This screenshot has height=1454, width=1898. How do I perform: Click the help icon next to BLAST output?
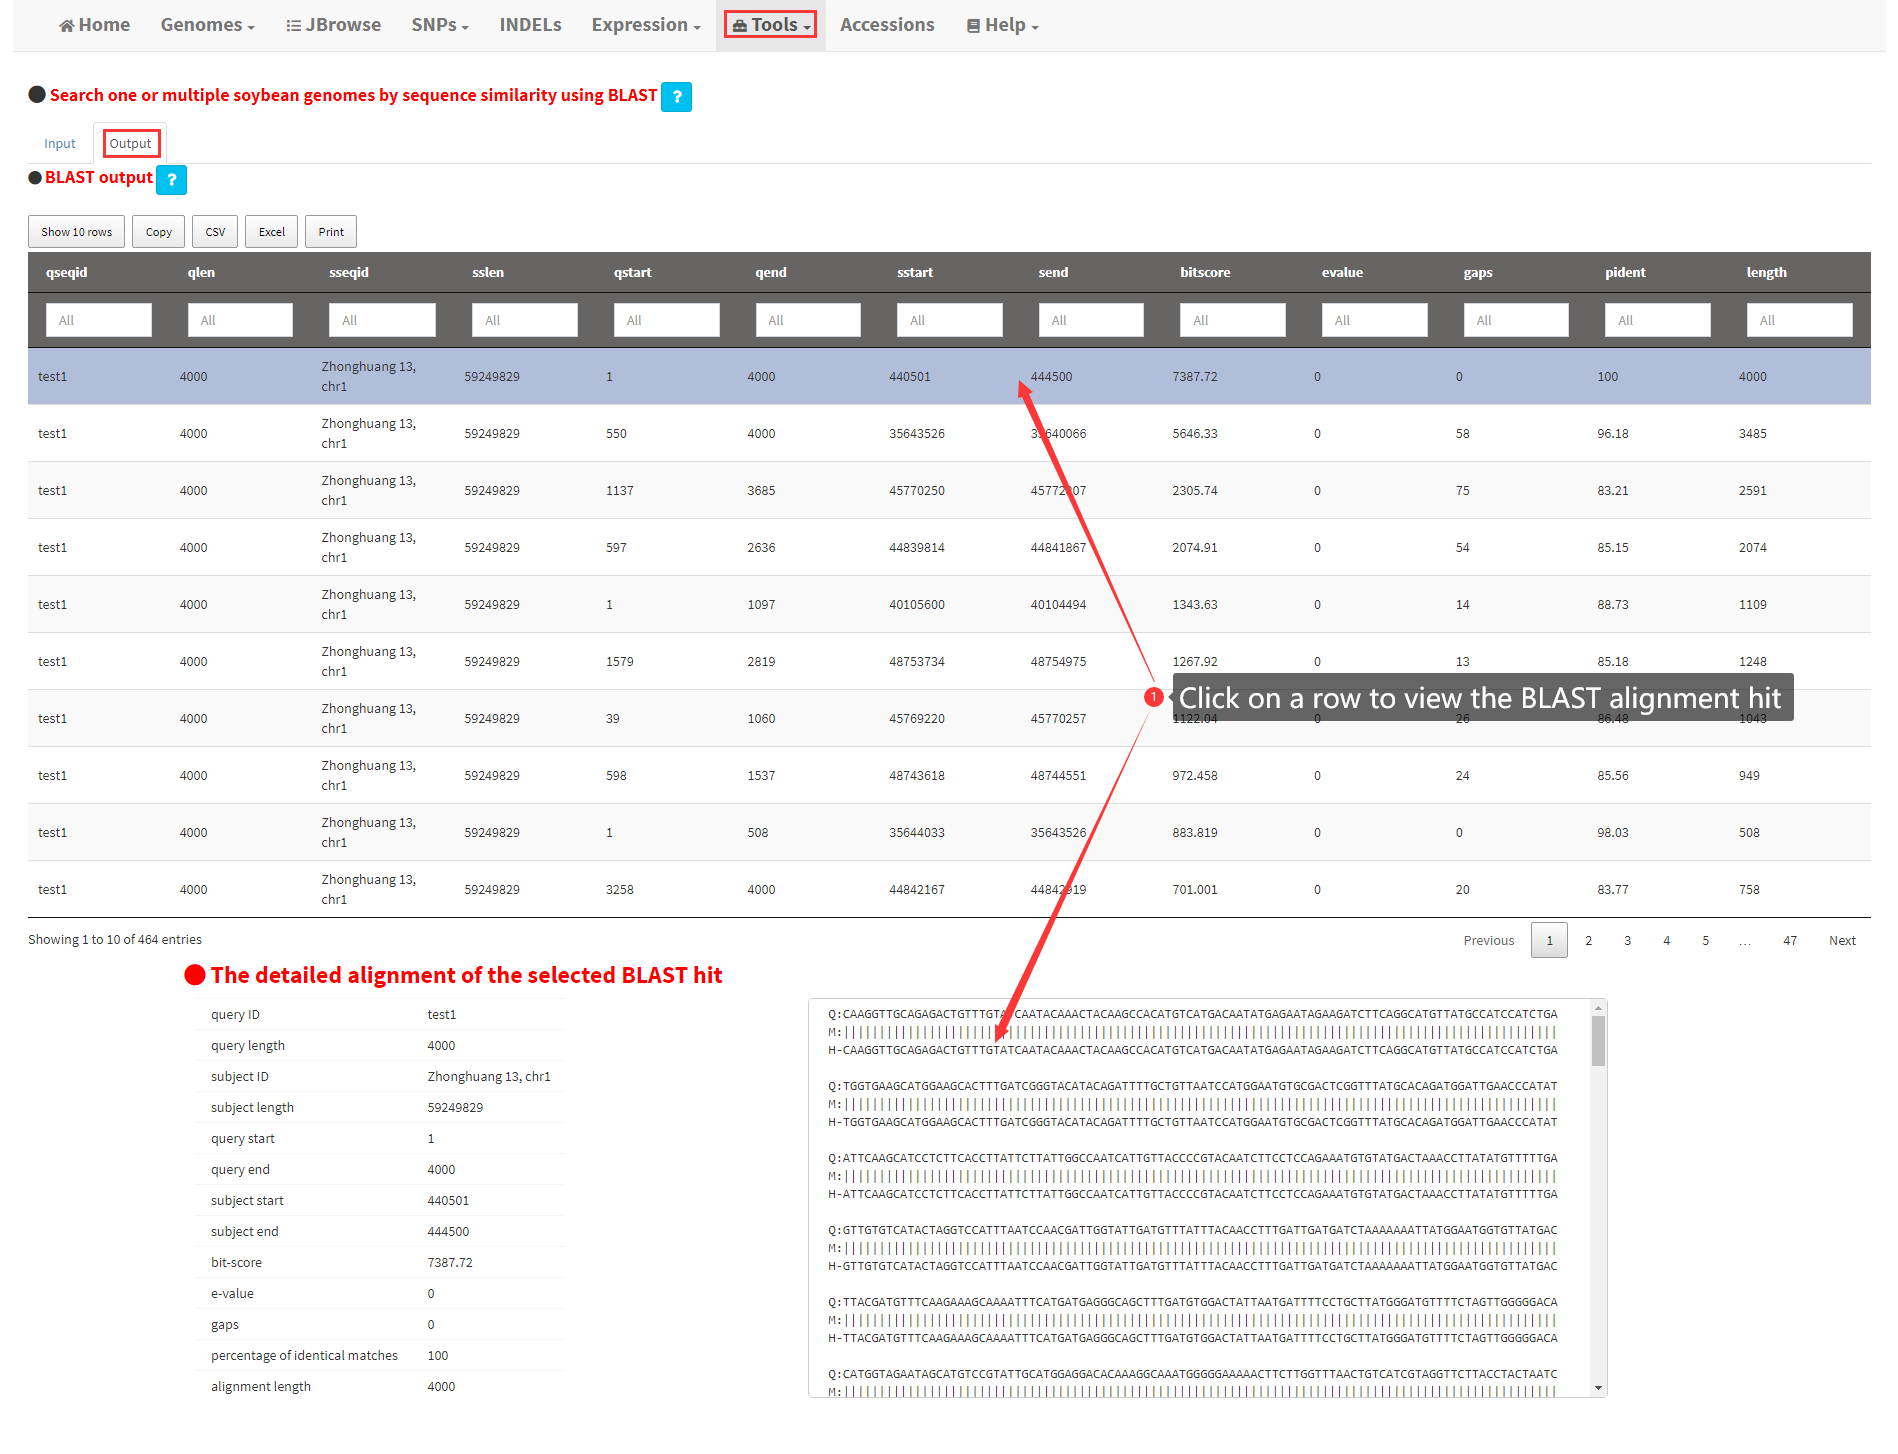(171, 180)
